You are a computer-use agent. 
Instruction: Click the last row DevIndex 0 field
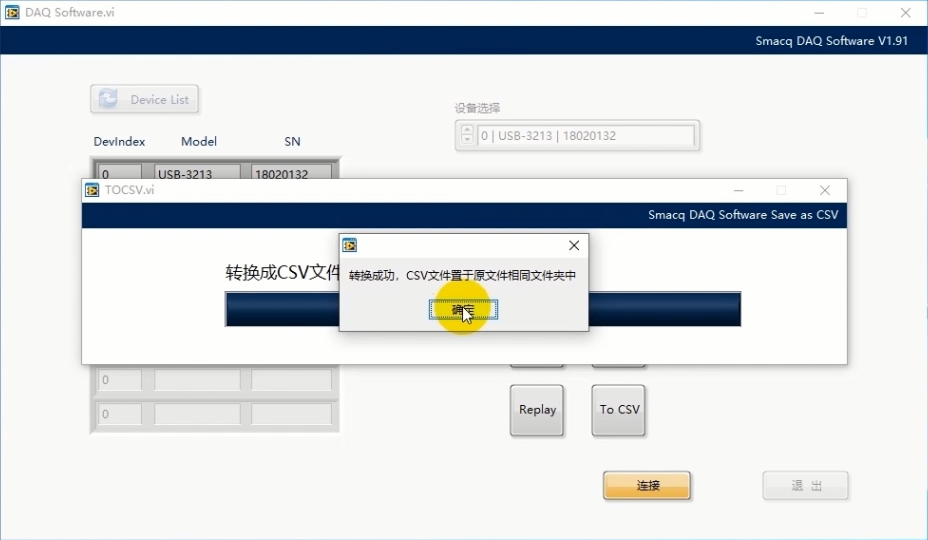pyautogui.click(x=120, y=414)
